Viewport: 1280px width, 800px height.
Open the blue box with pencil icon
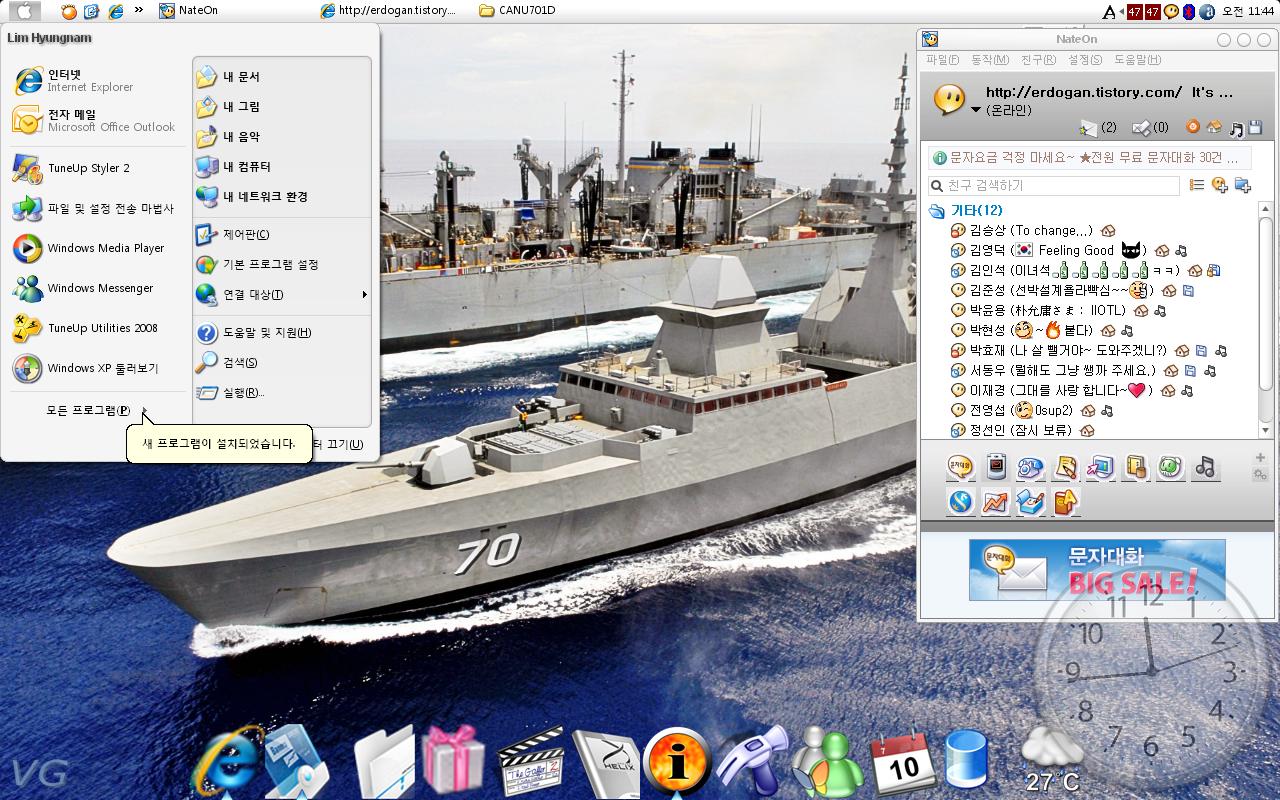coord(1031,502)
